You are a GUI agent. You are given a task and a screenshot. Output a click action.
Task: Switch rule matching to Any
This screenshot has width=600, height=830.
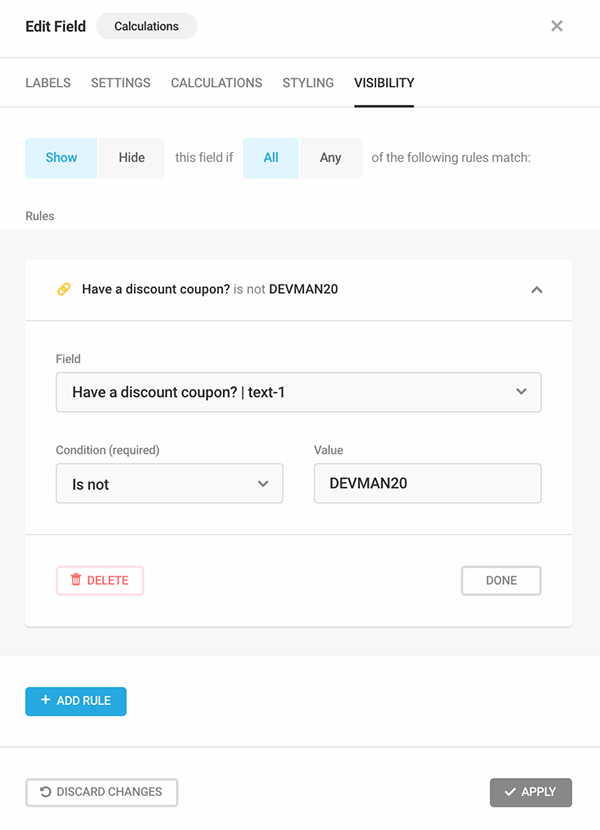coord(331,158)
